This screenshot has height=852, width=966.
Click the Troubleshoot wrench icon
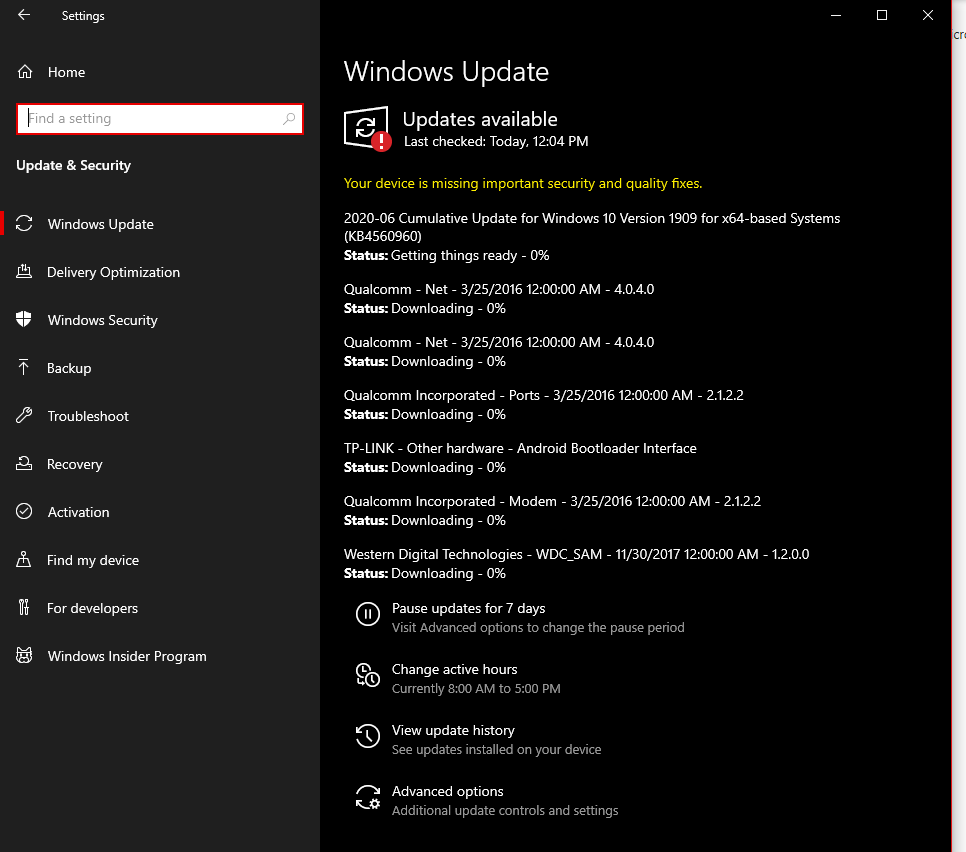point(24,415)
